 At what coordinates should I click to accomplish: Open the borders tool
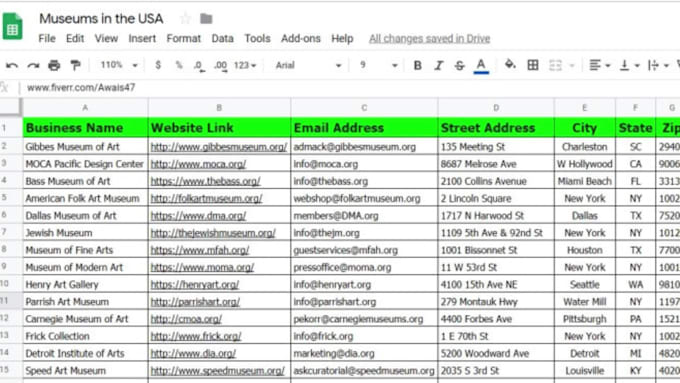pos(533,65)
